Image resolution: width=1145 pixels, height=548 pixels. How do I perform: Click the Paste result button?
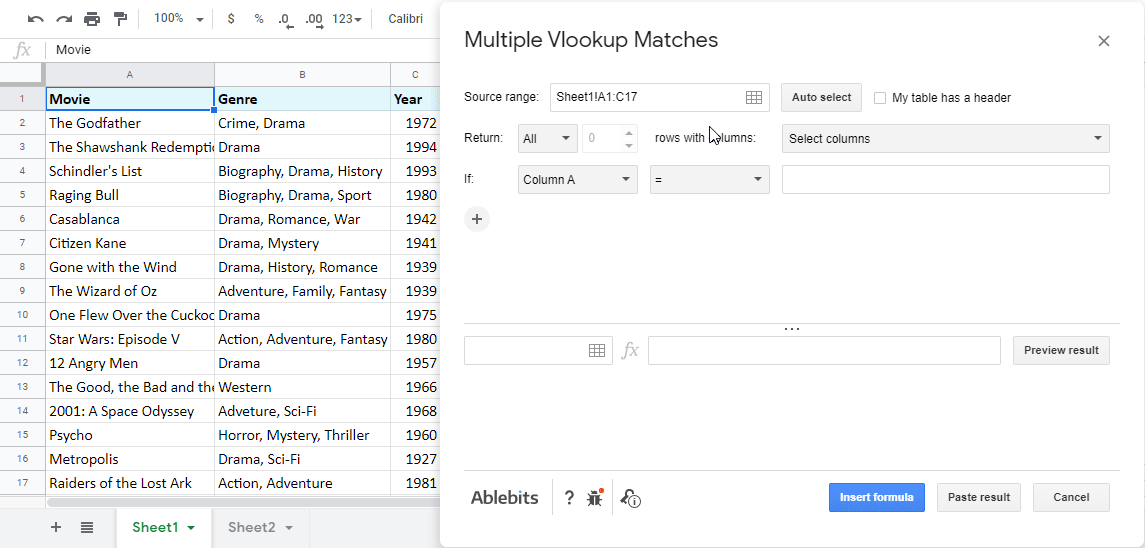pyautogui.click(x=979, y=498)
